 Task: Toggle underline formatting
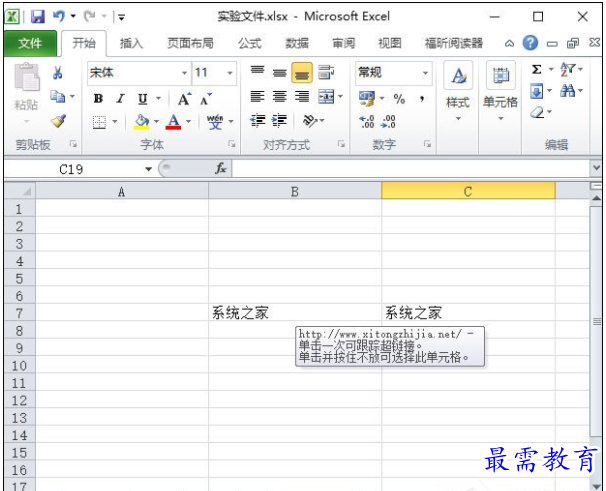143,99
